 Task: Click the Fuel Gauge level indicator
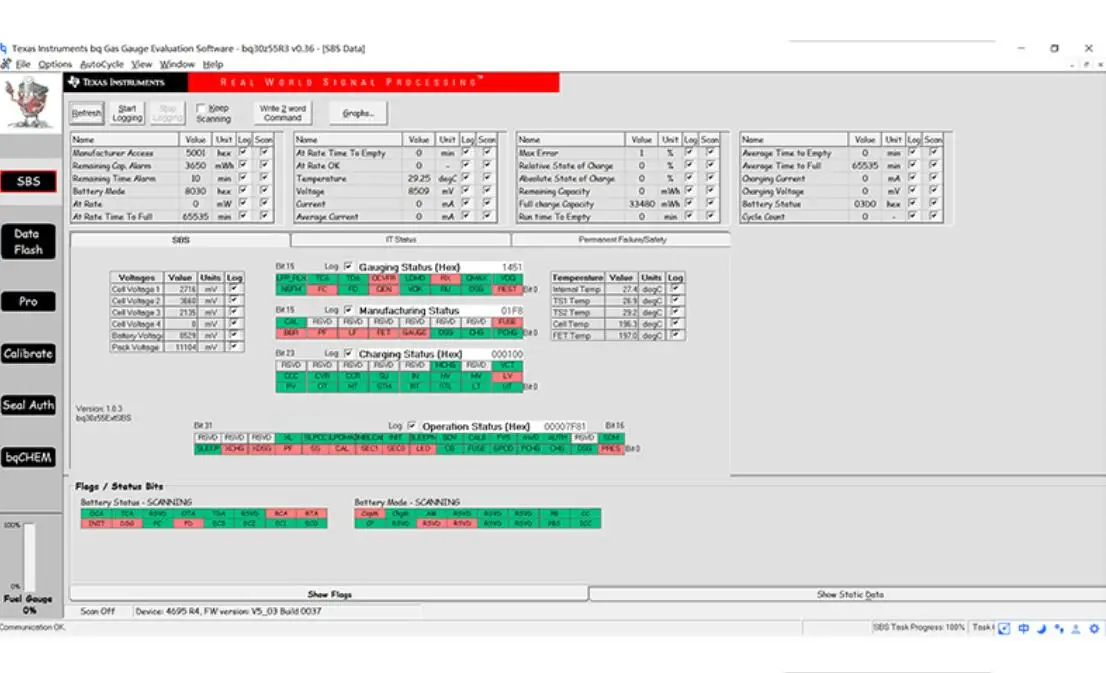[29, 555]
